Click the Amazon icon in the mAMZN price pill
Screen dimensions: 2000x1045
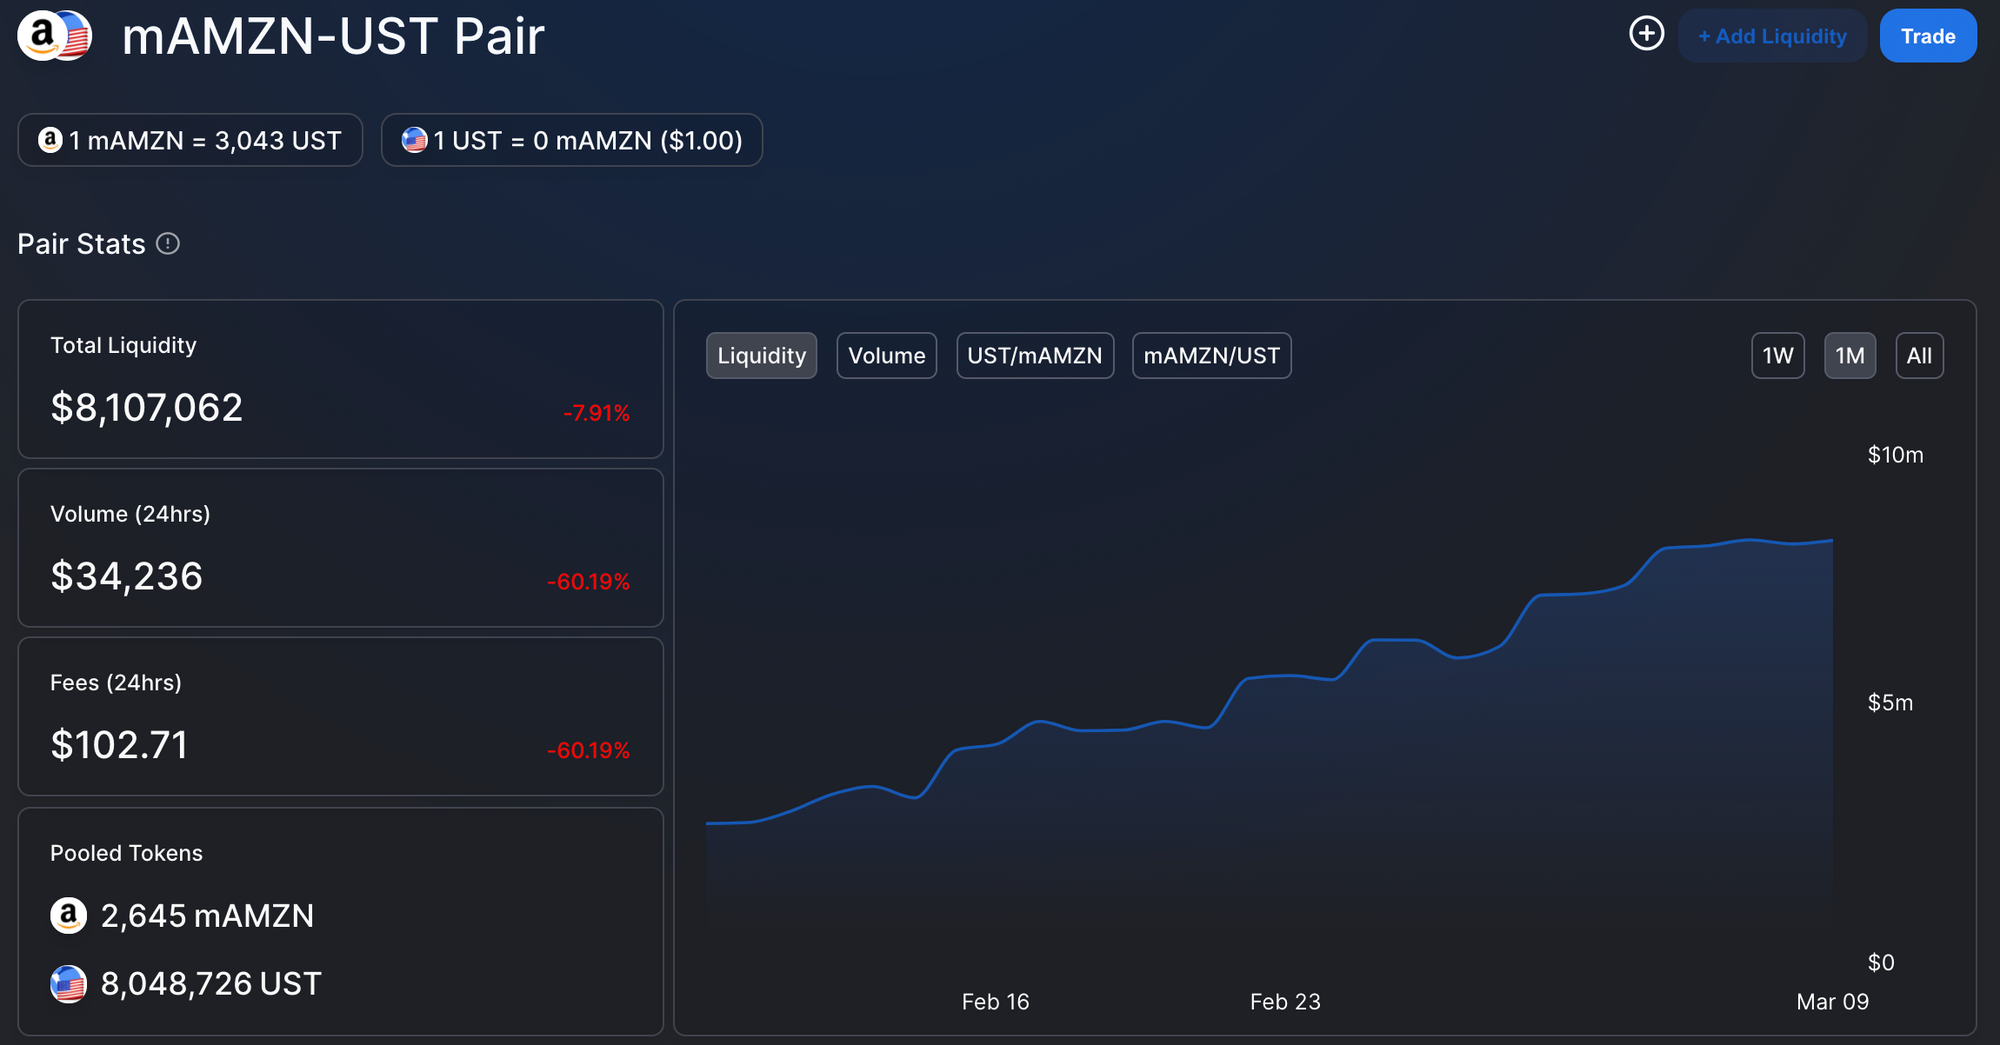point(50,140)
